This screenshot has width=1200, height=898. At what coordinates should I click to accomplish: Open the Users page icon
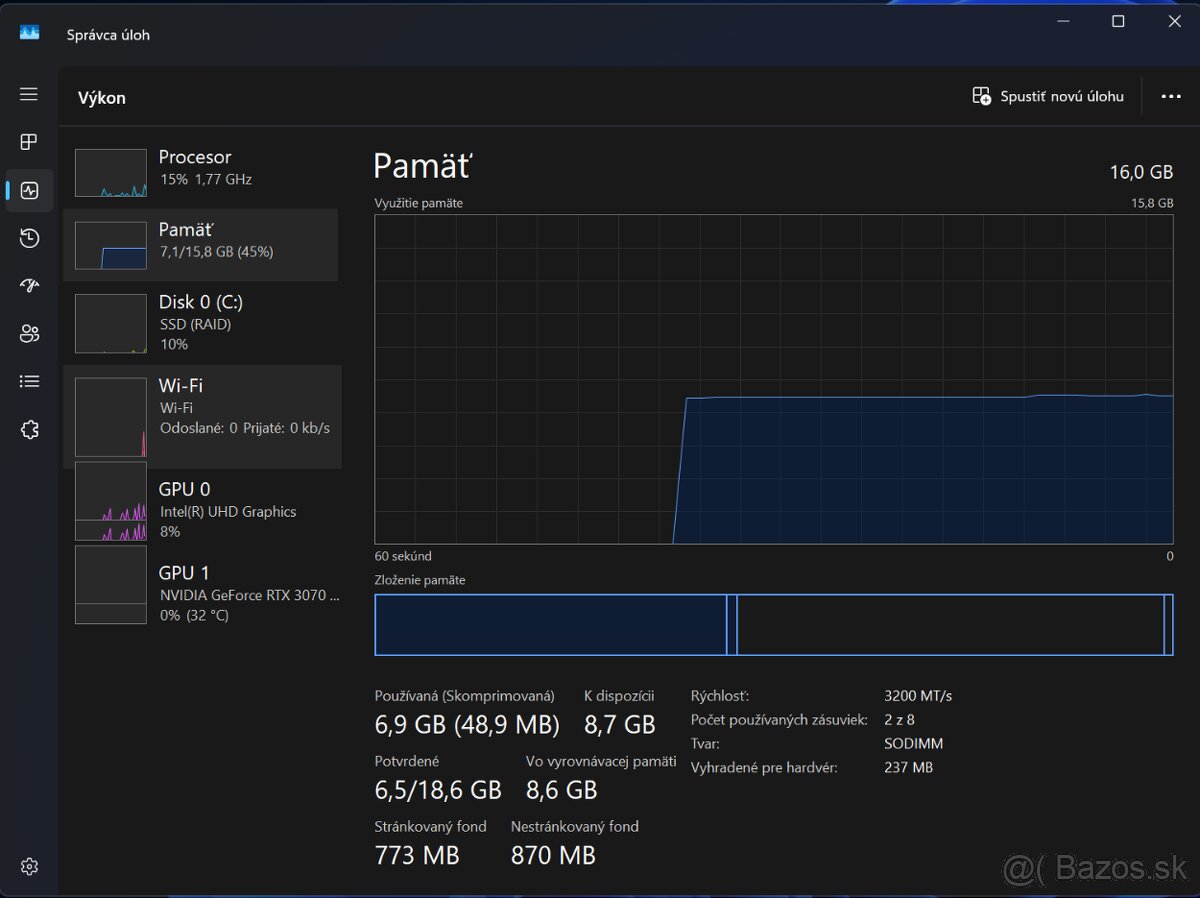point(29,334)
